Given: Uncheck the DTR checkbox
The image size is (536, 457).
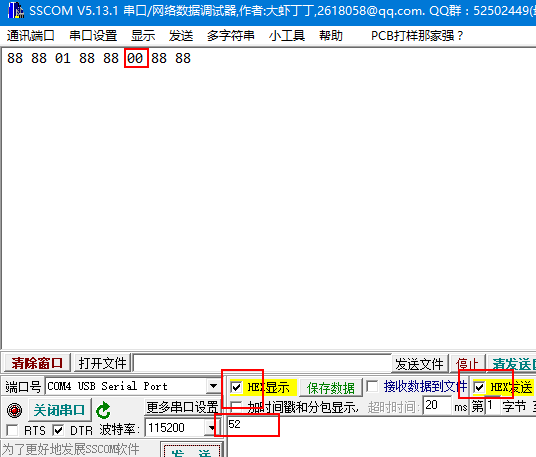Looking at the screenshot, I should click(58, 430).
